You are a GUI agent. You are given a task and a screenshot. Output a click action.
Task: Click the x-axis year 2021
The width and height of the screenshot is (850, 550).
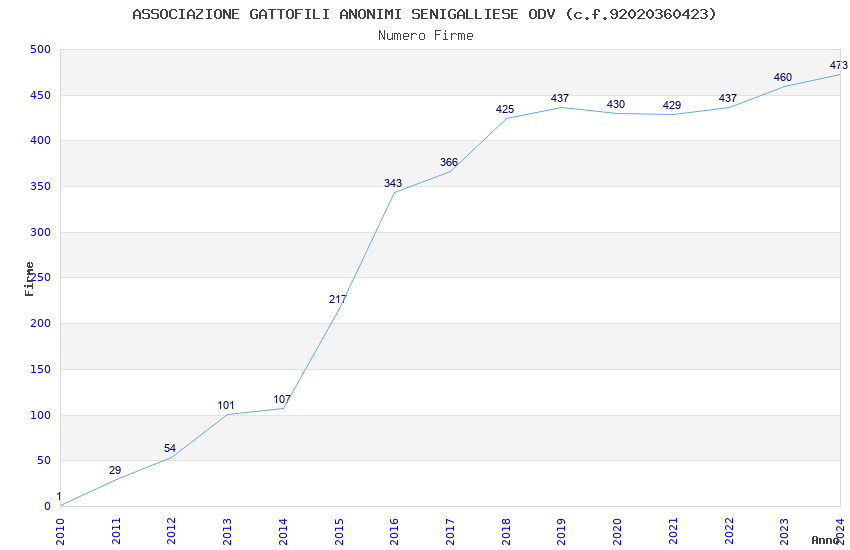pos(673,531)
